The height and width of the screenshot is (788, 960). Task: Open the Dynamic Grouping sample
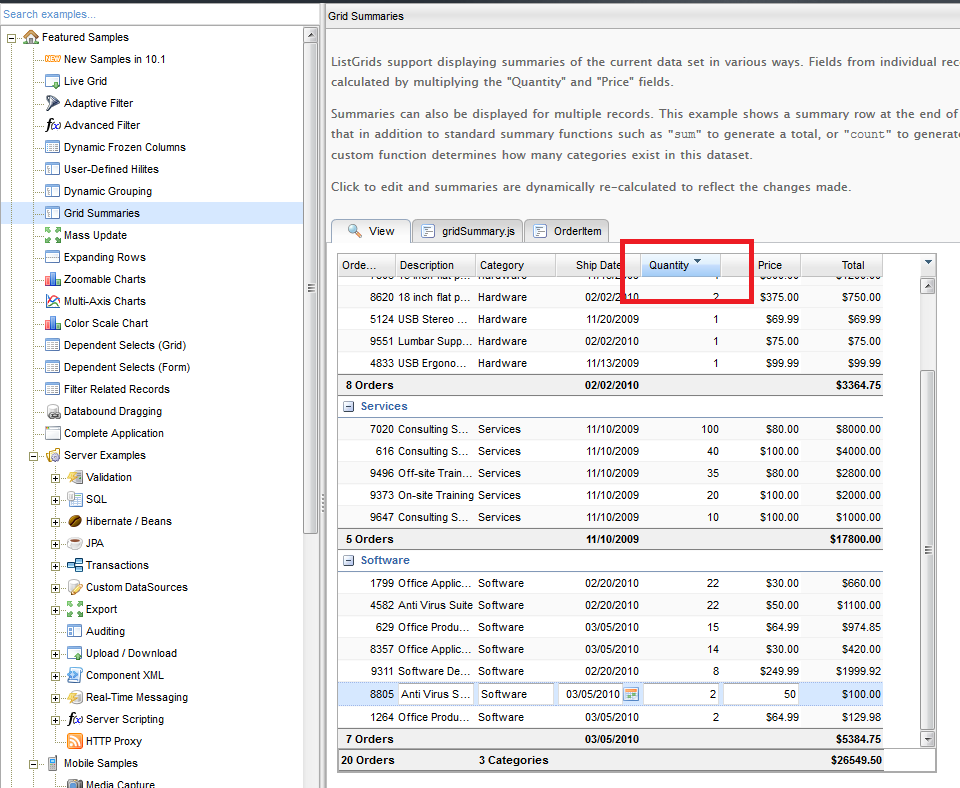point(107,191)
